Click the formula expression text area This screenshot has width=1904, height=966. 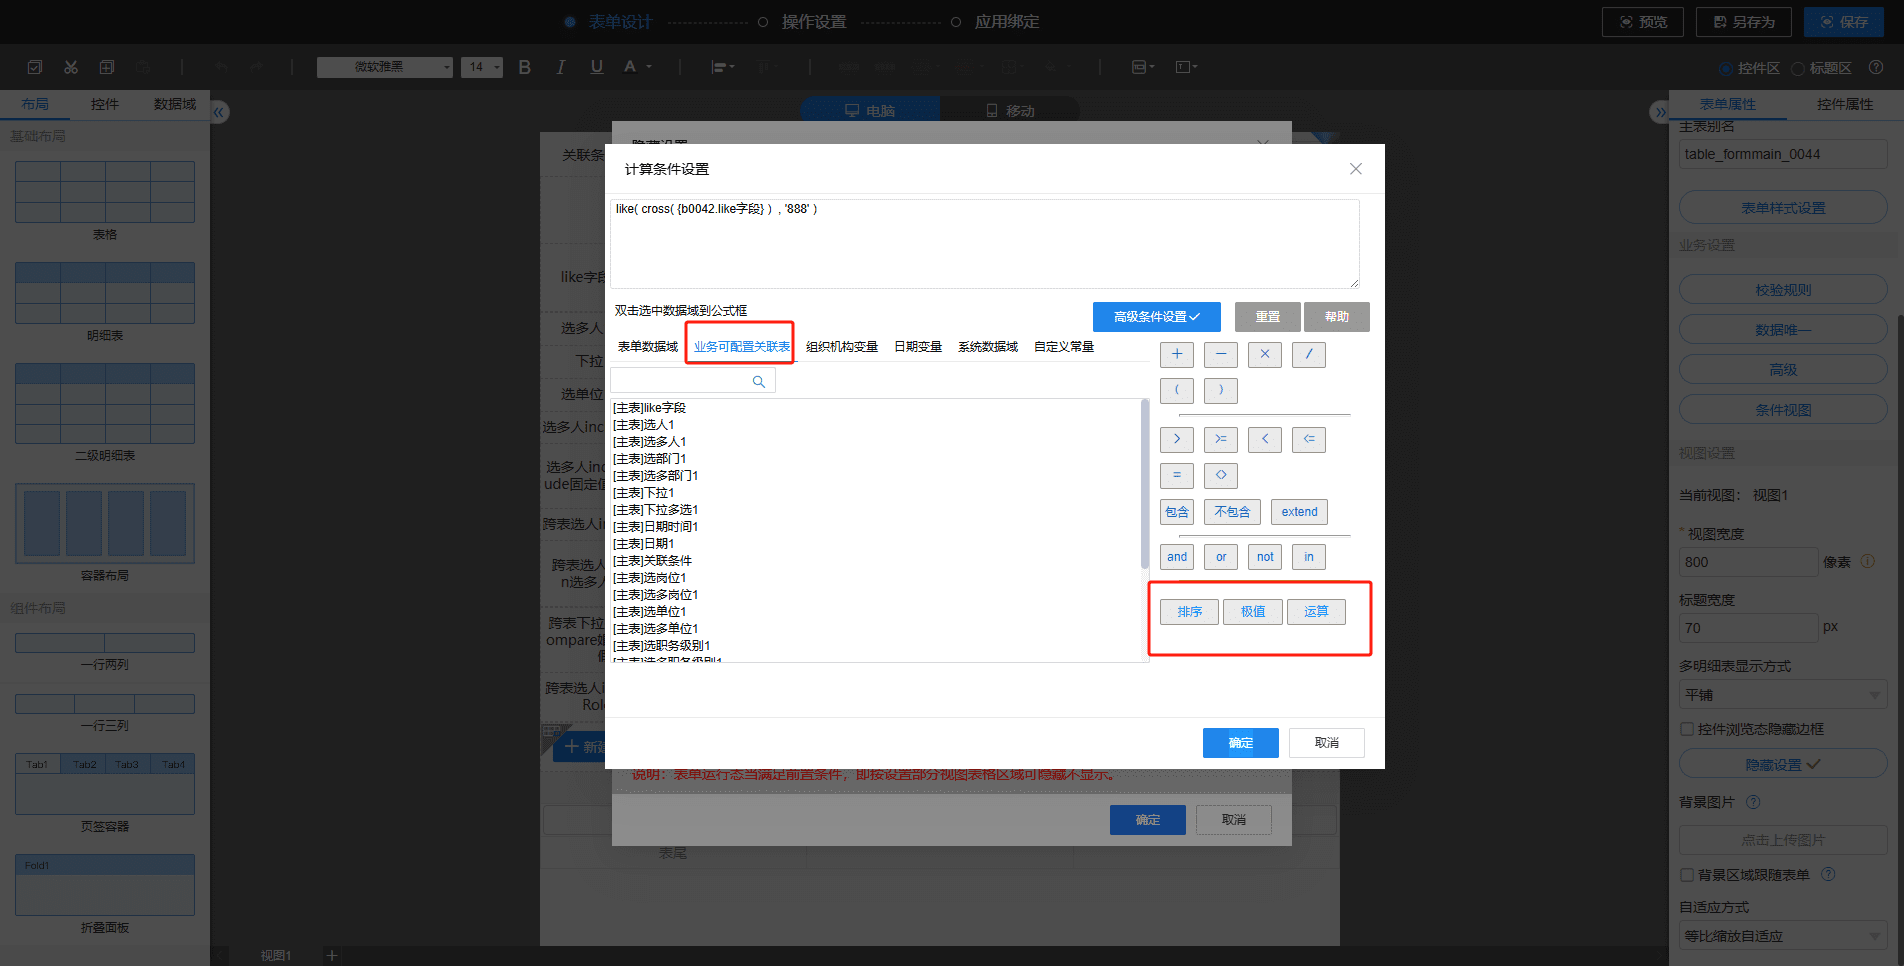click(x=985, y=244)
